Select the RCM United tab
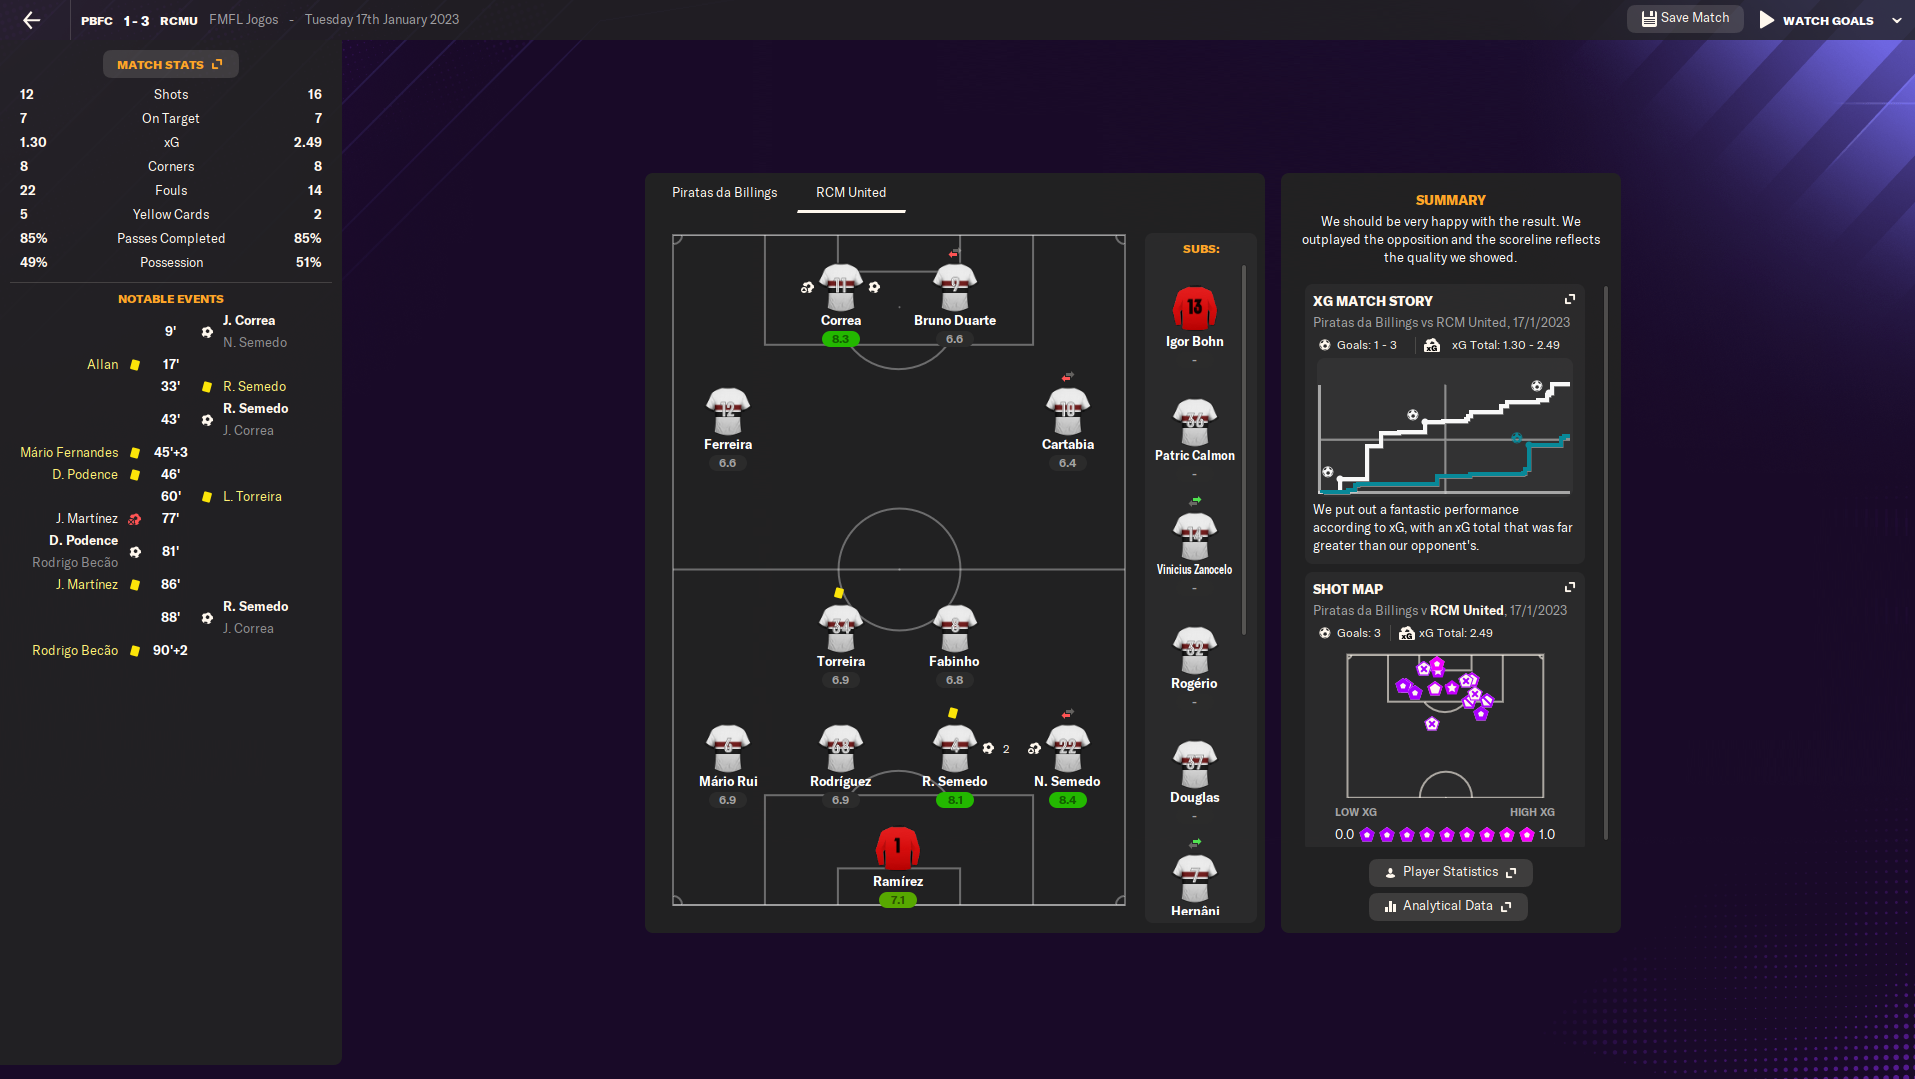Image resolution: width=1915 pixels, height=1079 pixels. click(x=850, y=192)
